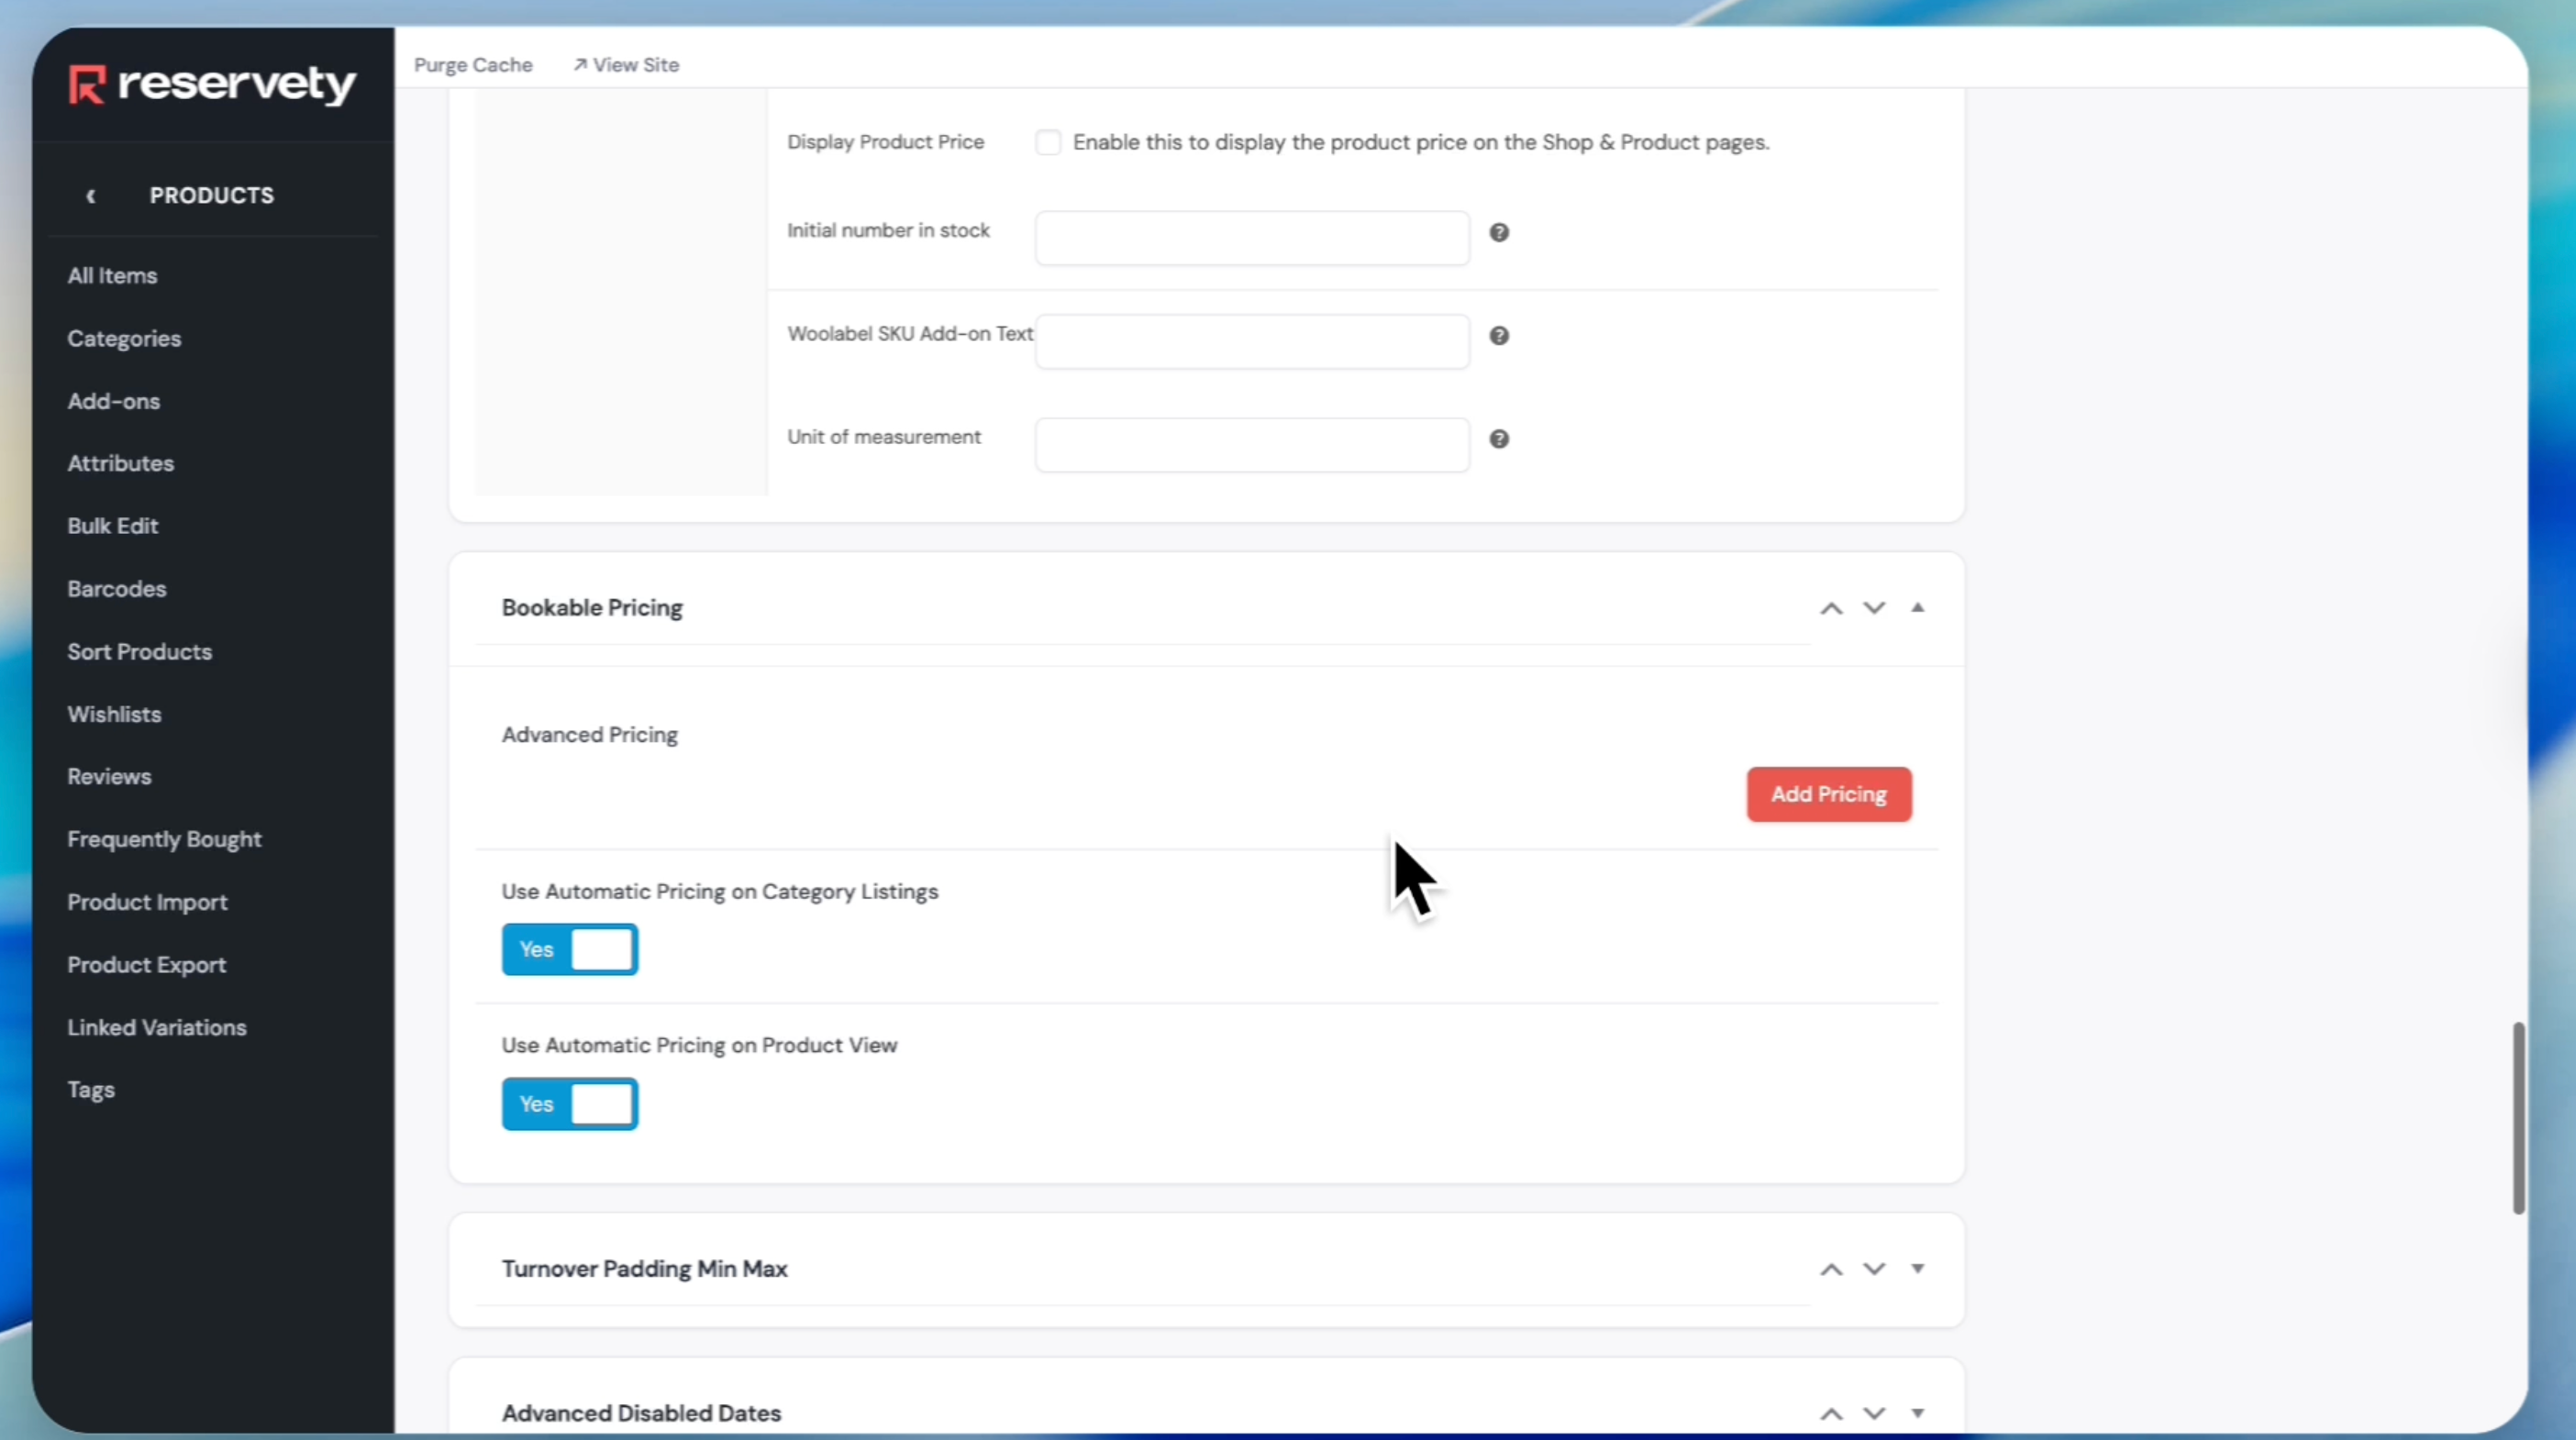Click help icon beside Woolabel SKU Add-on Text

point(1499,336)
